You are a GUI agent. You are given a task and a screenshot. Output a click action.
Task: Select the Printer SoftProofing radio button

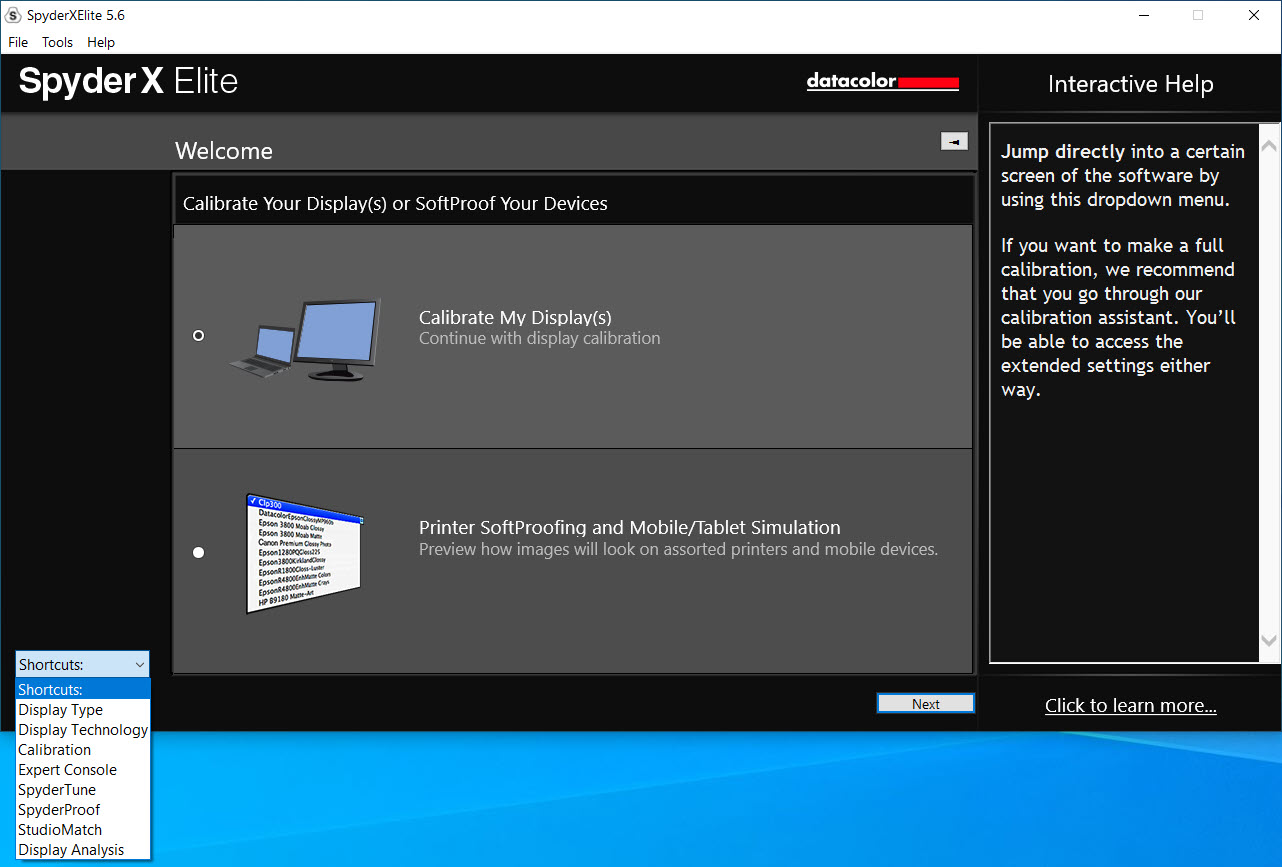pos(198,552)
